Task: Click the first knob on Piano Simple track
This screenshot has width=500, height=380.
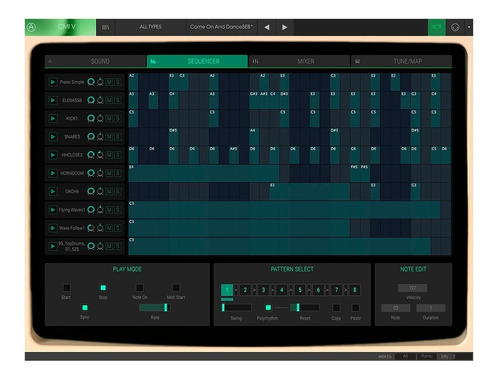Action: tap(91, 82)
